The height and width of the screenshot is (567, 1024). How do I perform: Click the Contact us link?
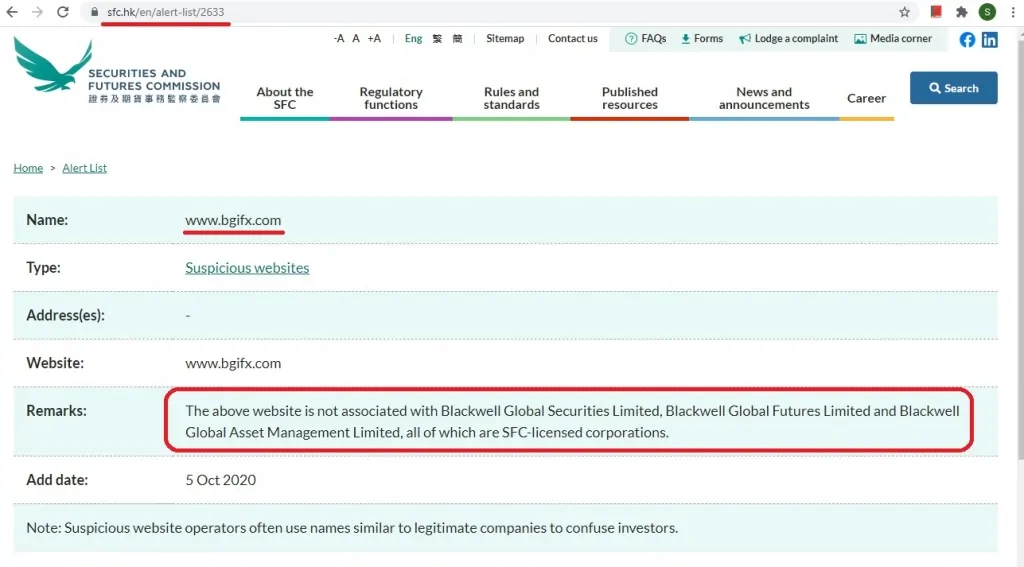click(x=573, y=39)
